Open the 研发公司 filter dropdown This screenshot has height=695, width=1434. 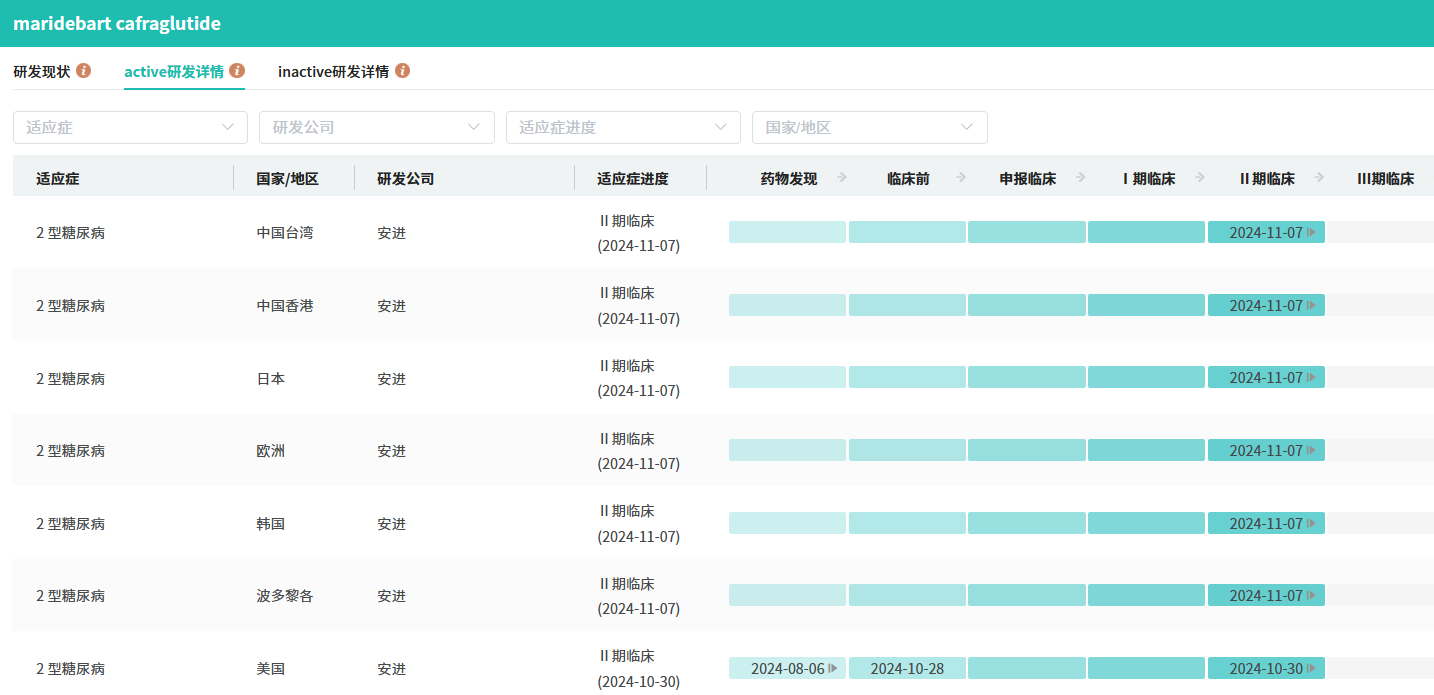click(x=377, y=127)
